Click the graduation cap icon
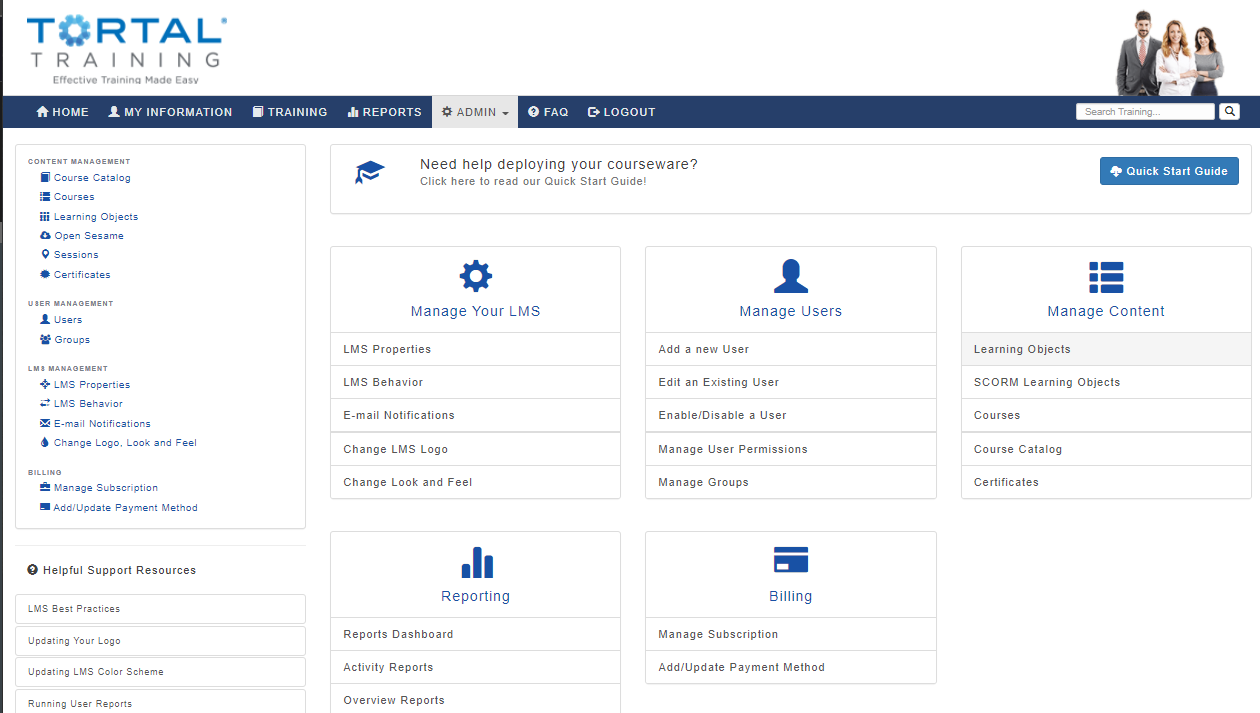1260x713 pixels. pos(370,172)
